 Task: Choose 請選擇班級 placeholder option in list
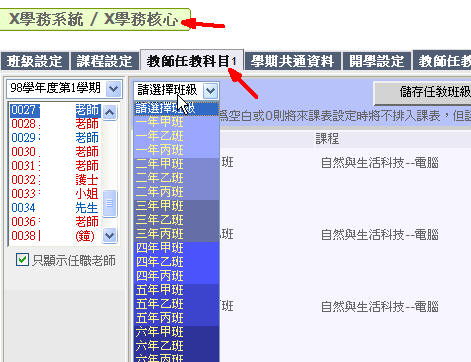(176, 109)
